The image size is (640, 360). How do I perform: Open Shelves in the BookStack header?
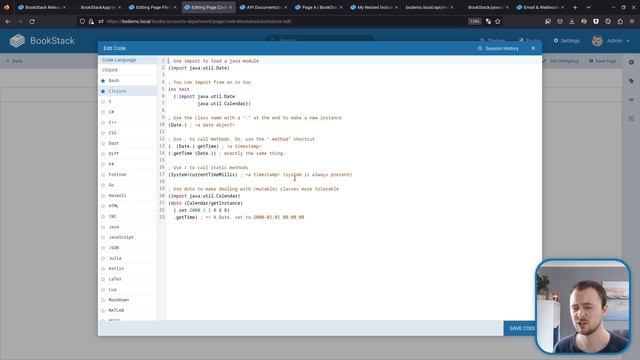click(493, 41)
